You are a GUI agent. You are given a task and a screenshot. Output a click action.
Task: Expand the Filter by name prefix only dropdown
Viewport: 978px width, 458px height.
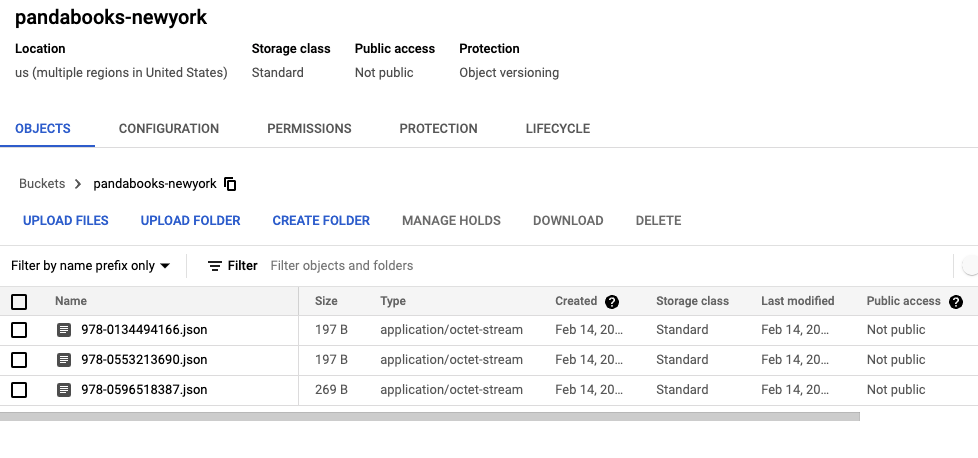[x=90, y=266]
